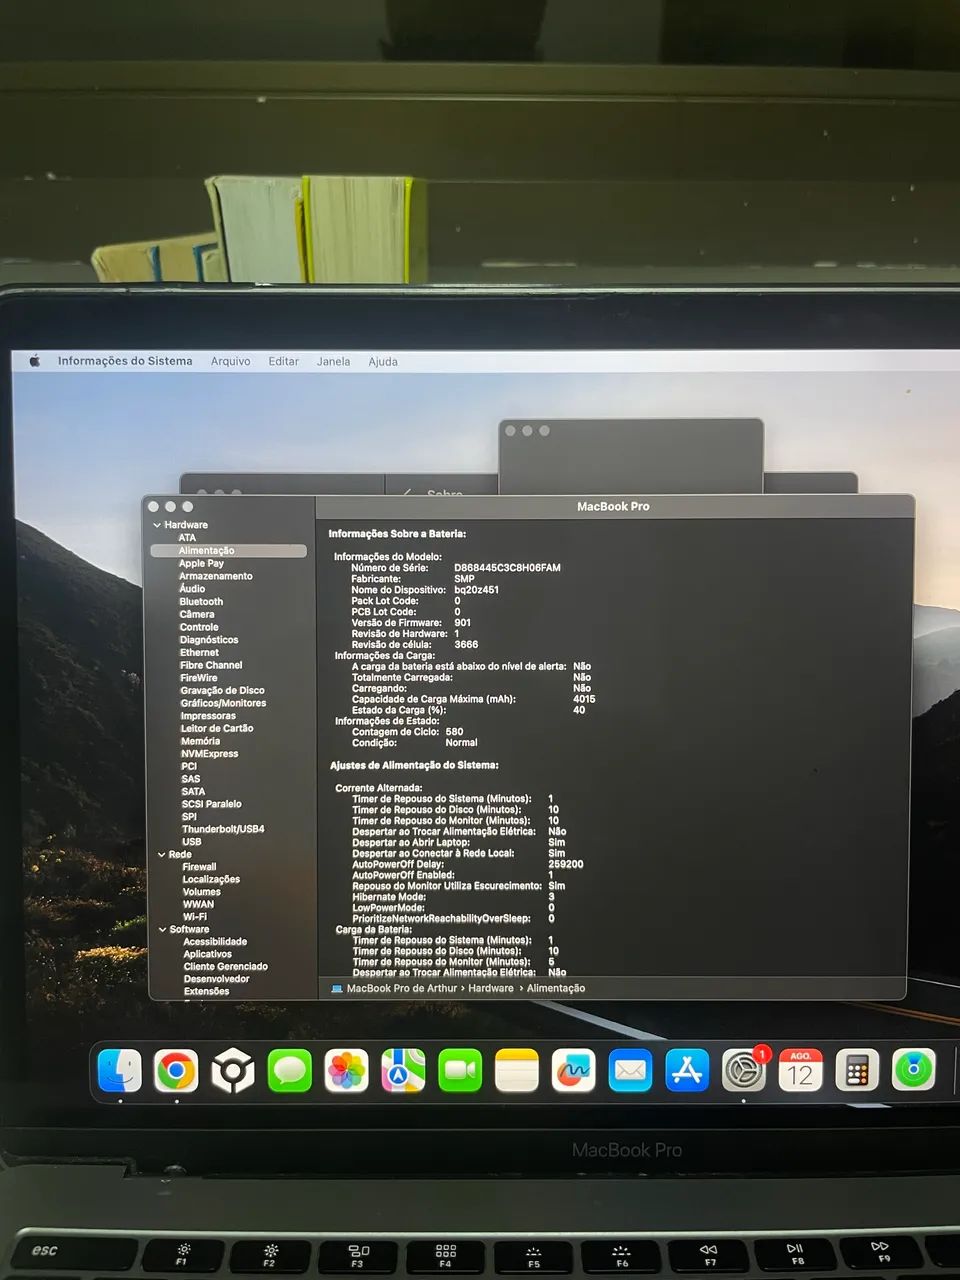
Task: Select Volumes under Rede
Action: coord(202,892)
